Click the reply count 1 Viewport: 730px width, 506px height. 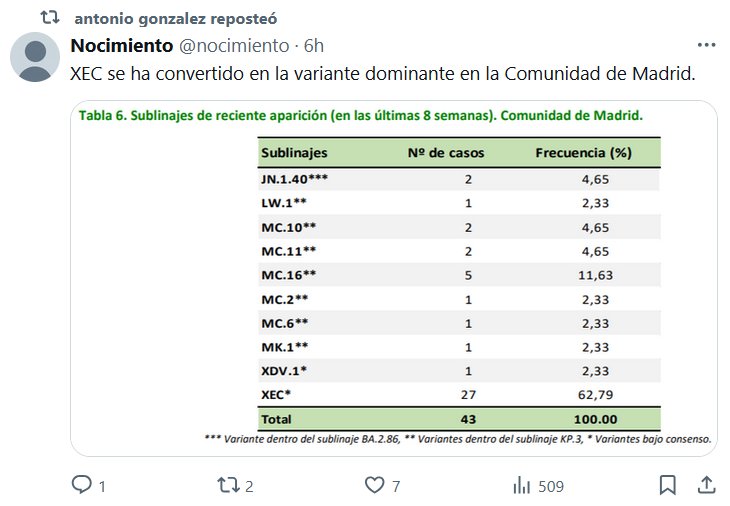(x=102, y=487)
